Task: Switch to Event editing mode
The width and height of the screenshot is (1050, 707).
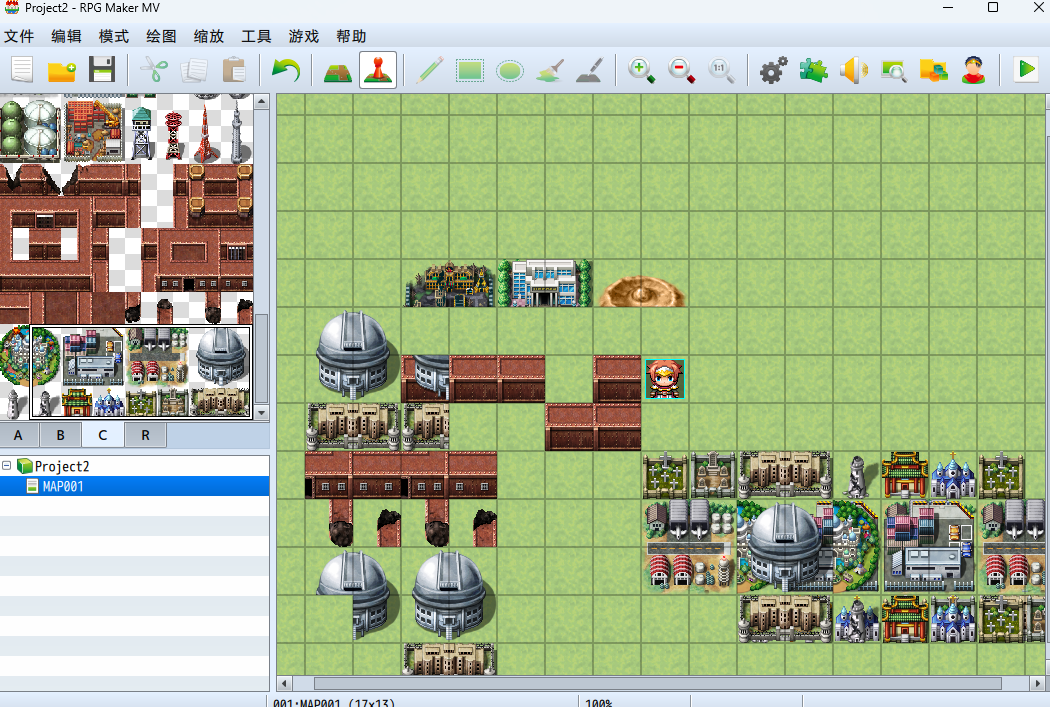Action: [378, 70]
